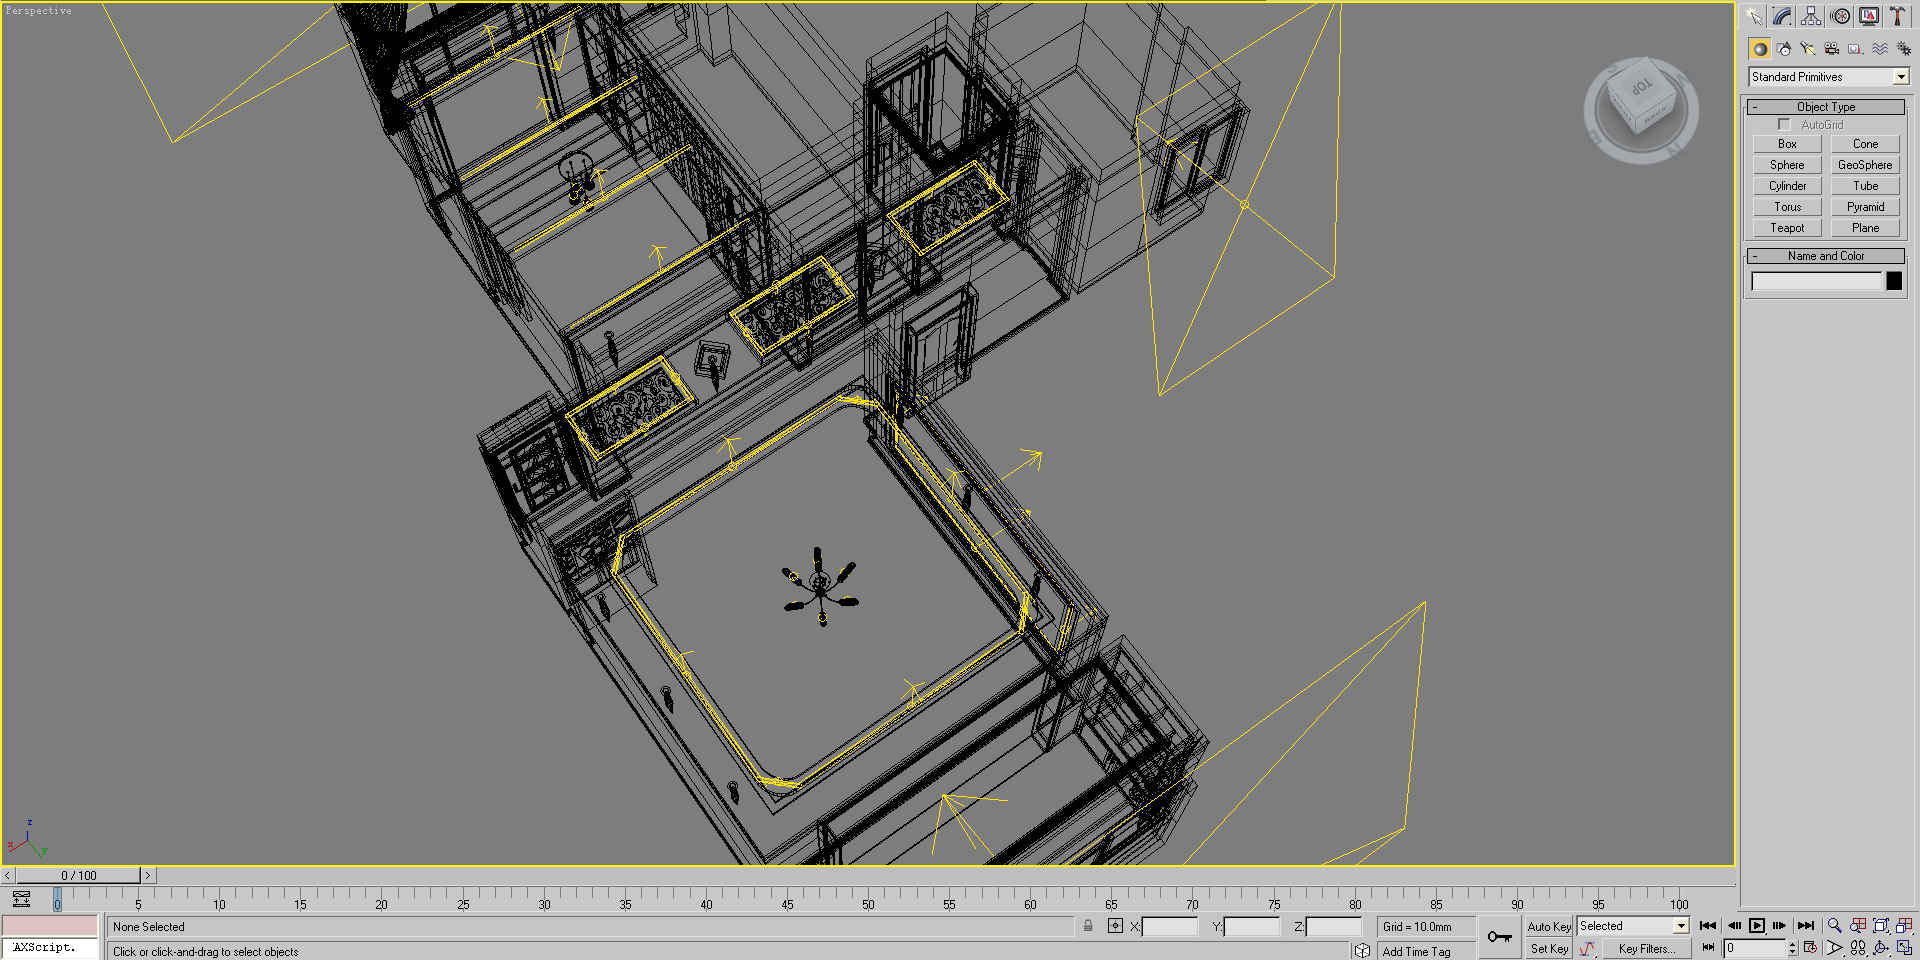Step the time slider forward one frame
The height and width of the screenshot is (960, 1920).
(x=148, y=875)
